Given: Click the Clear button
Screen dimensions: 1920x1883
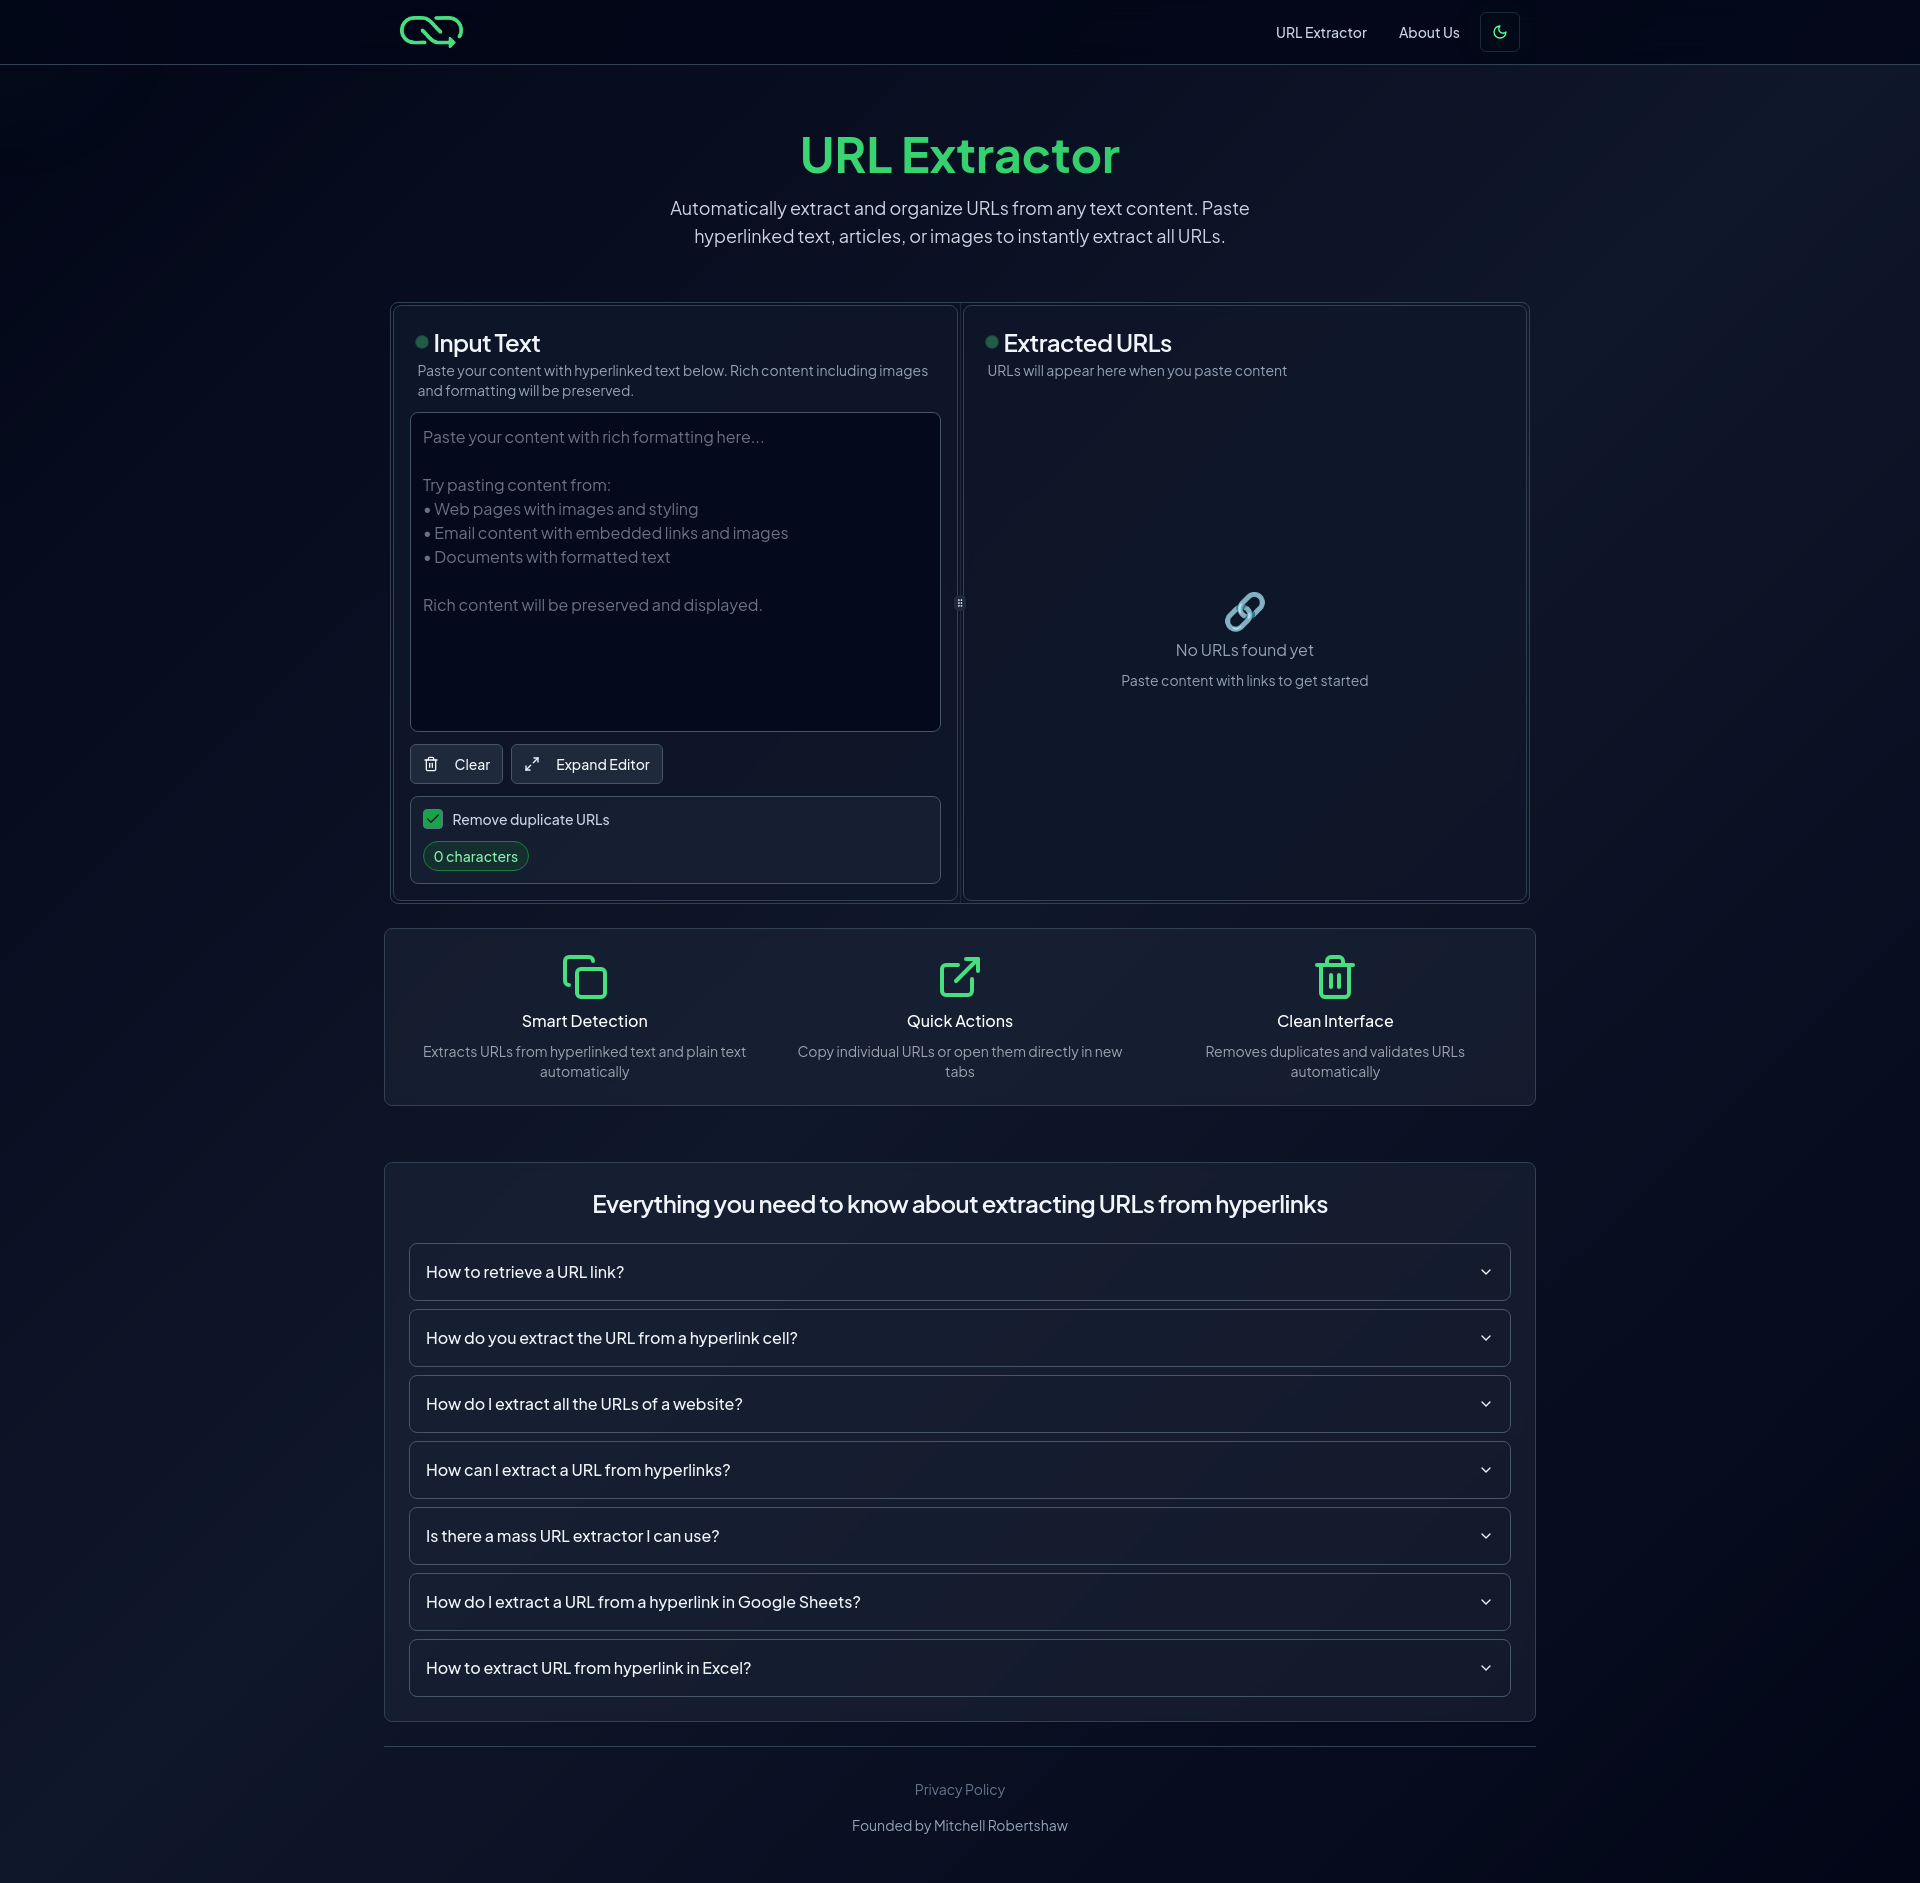Looking at the screenshot, I should point(456,764).
